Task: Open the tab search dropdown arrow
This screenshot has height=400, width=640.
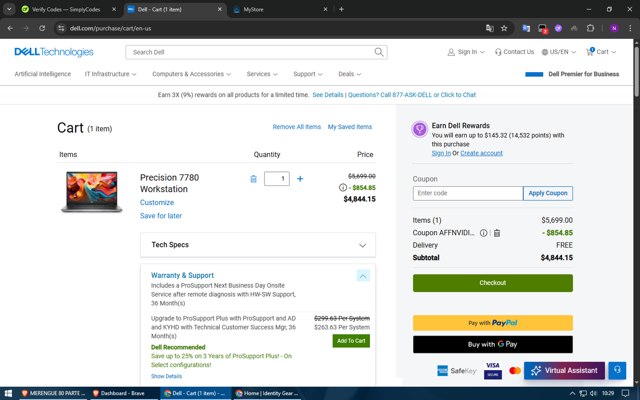Action: [9, 9]
